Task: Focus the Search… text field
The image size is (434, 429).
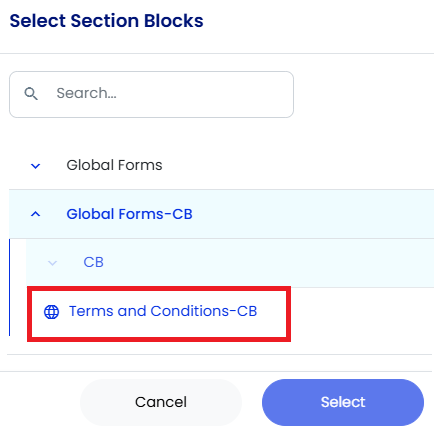Action: tap(151, 94)
